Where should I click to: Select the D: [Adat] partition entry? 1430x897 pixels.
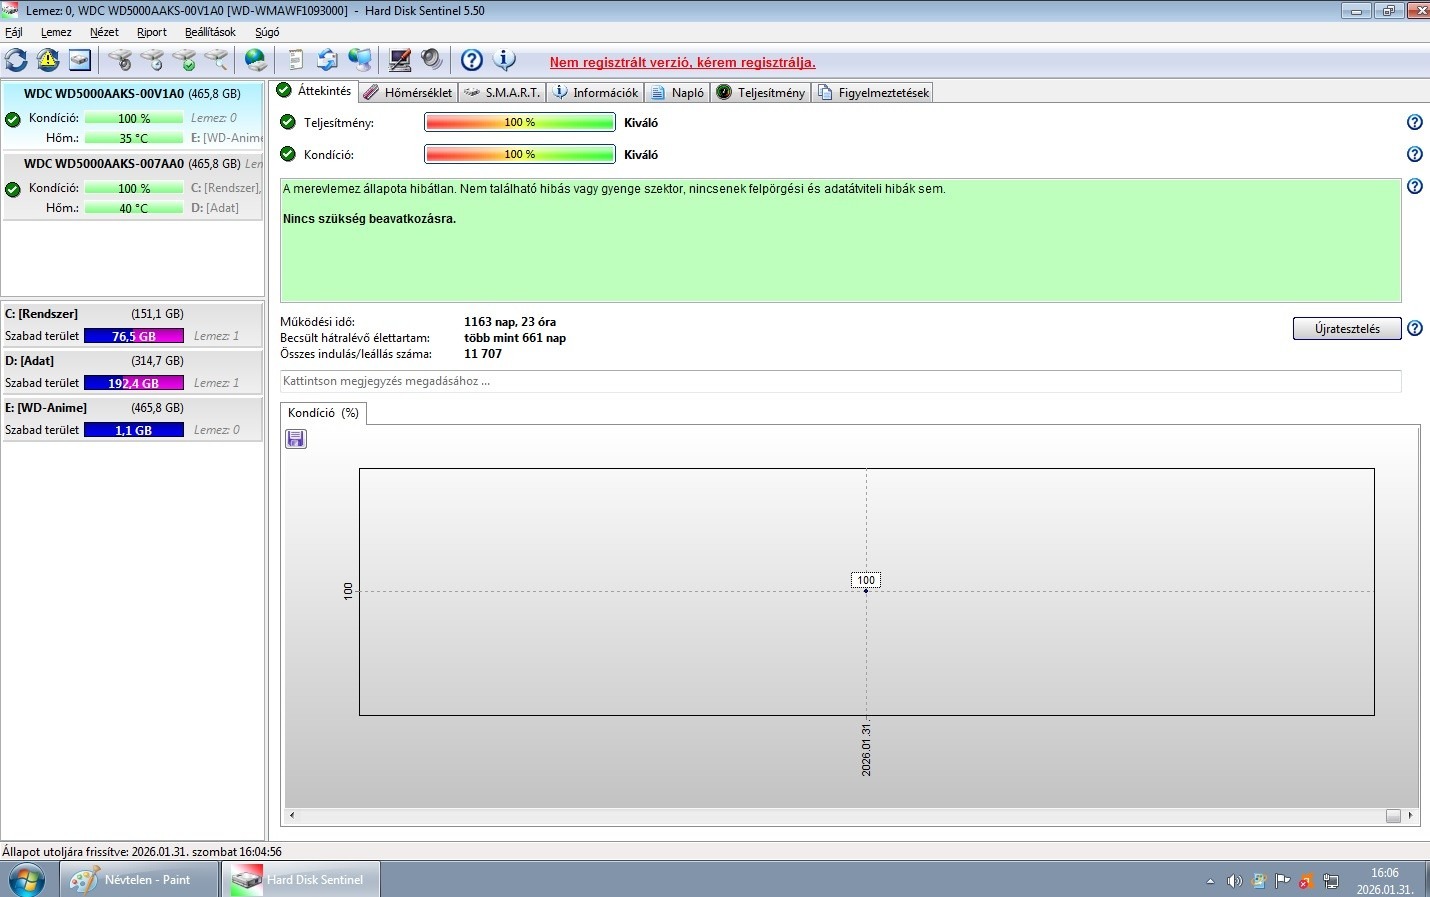pos(132,372)
